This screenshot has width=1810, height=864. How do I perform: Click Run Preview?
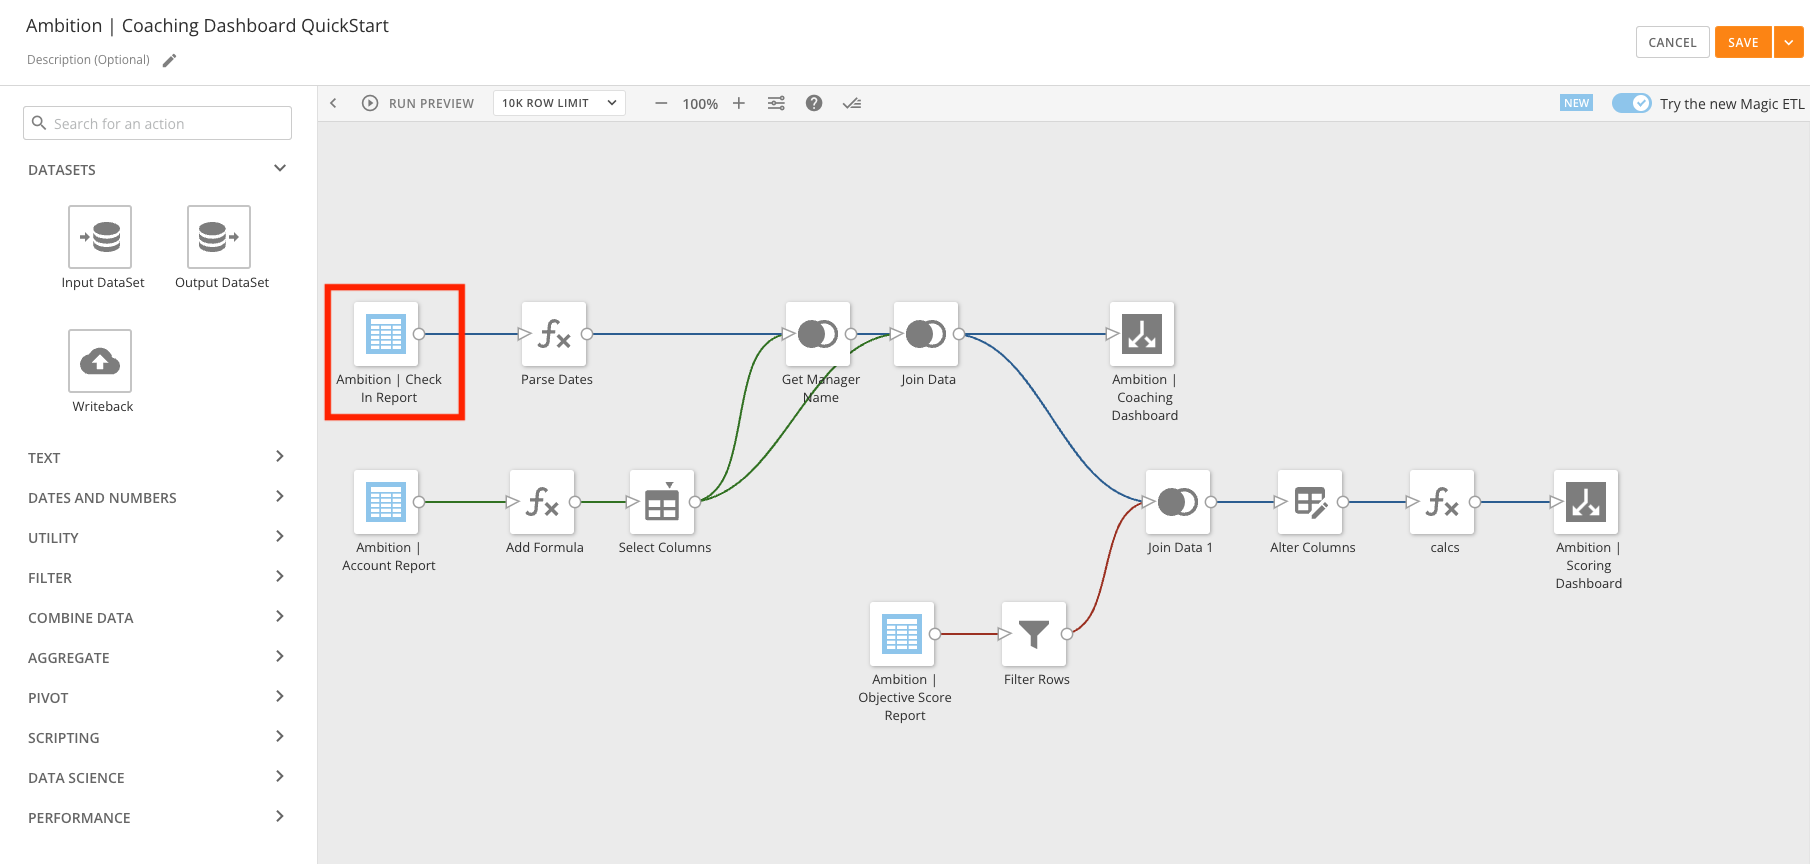[x=418, y=103]
